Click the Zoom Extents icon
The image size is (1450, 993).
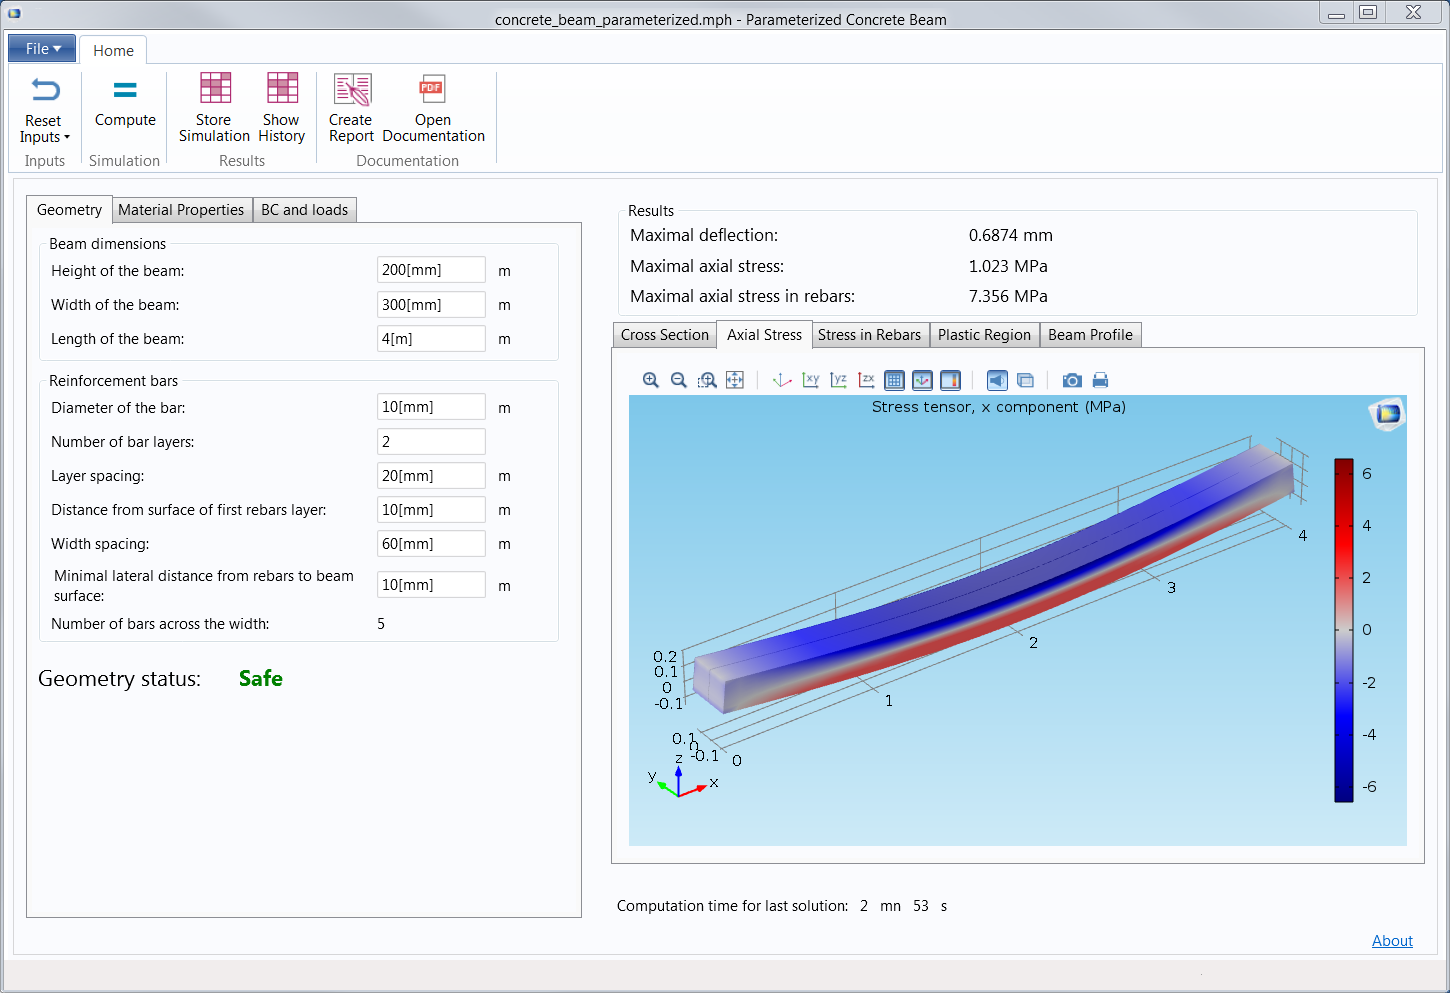coord(735,380)
